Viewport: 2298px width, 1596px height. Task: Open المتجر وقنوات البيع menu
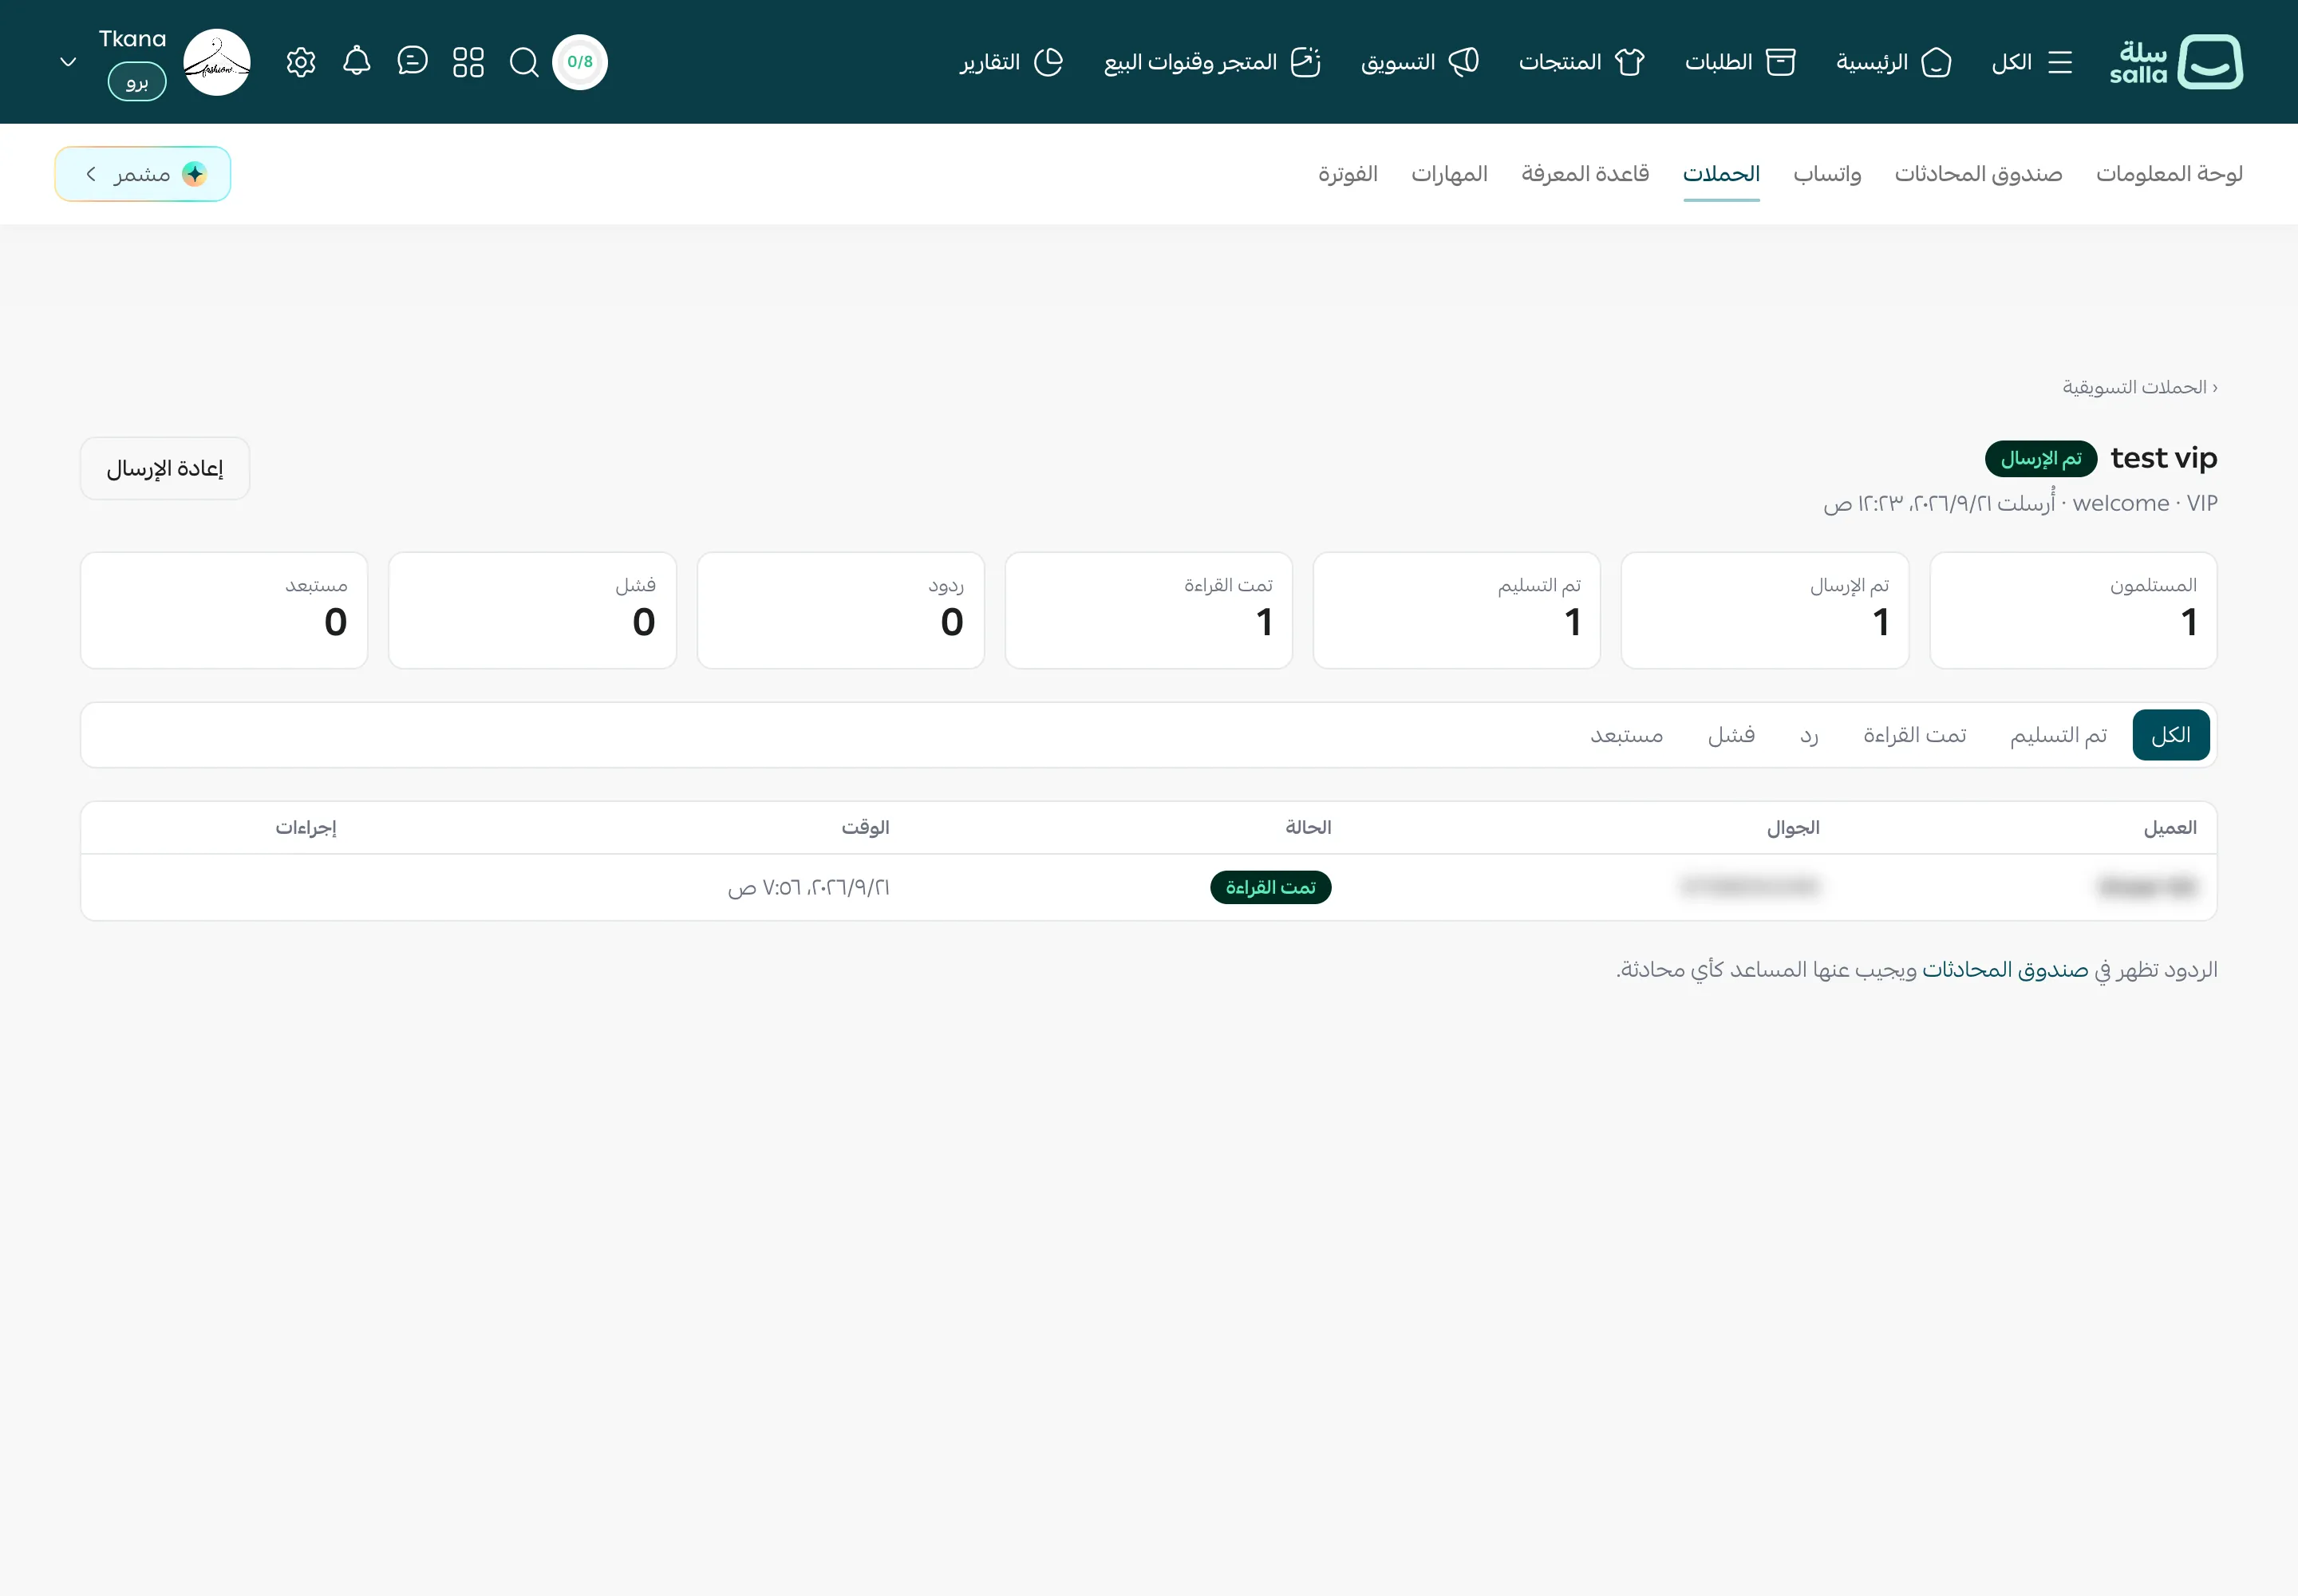1212,62
